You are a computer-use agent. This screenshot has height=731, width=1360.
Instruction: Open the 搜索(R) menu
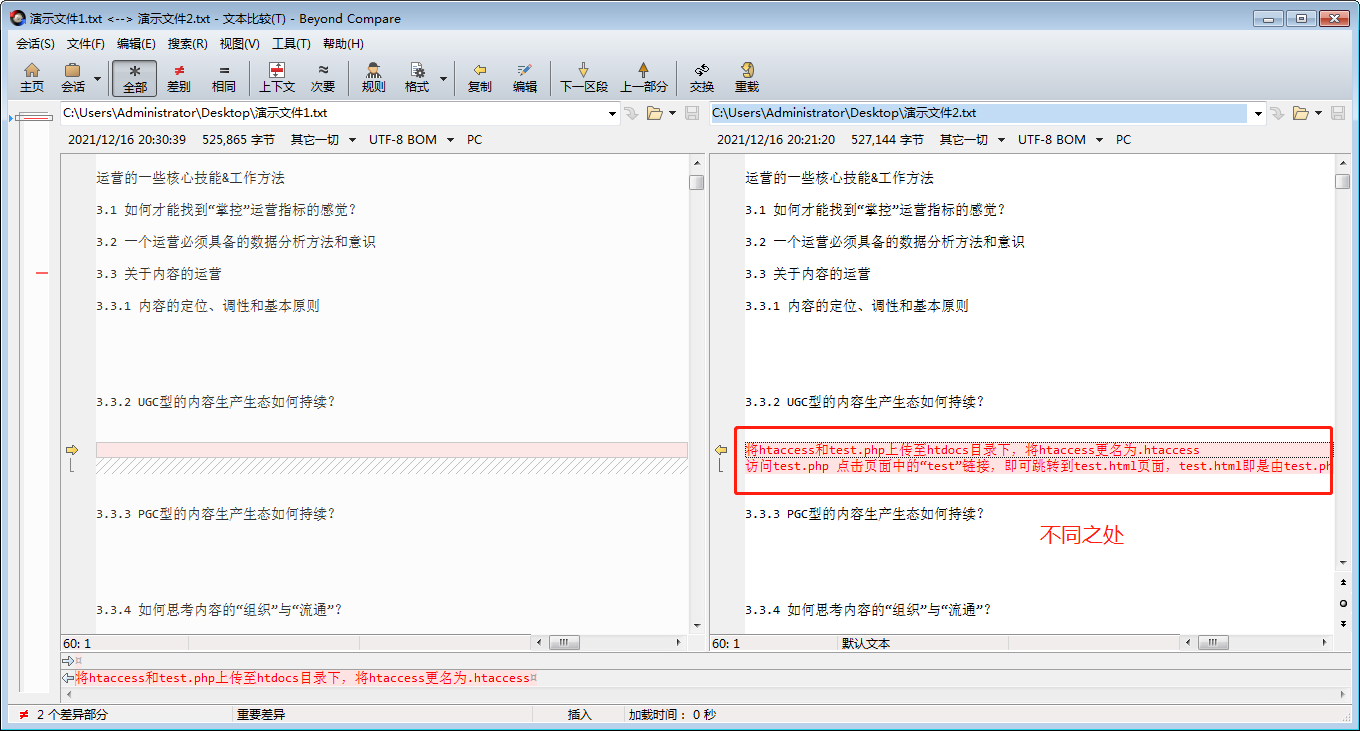(187, 44)
